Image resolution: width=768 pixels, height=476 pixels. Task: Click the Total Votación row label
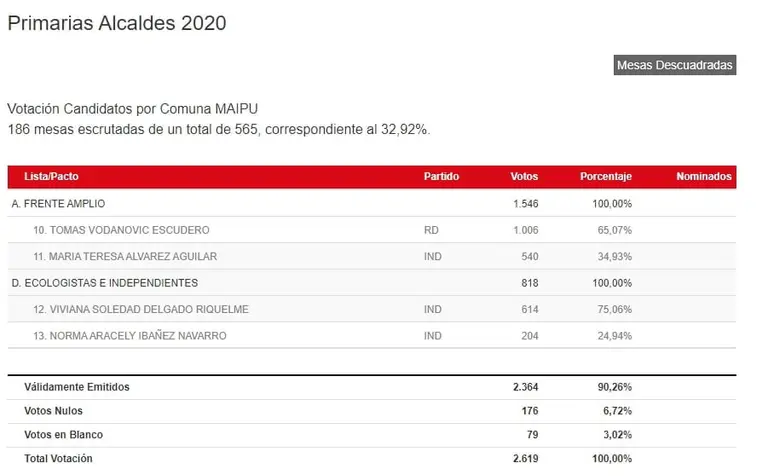coord(58,459)
